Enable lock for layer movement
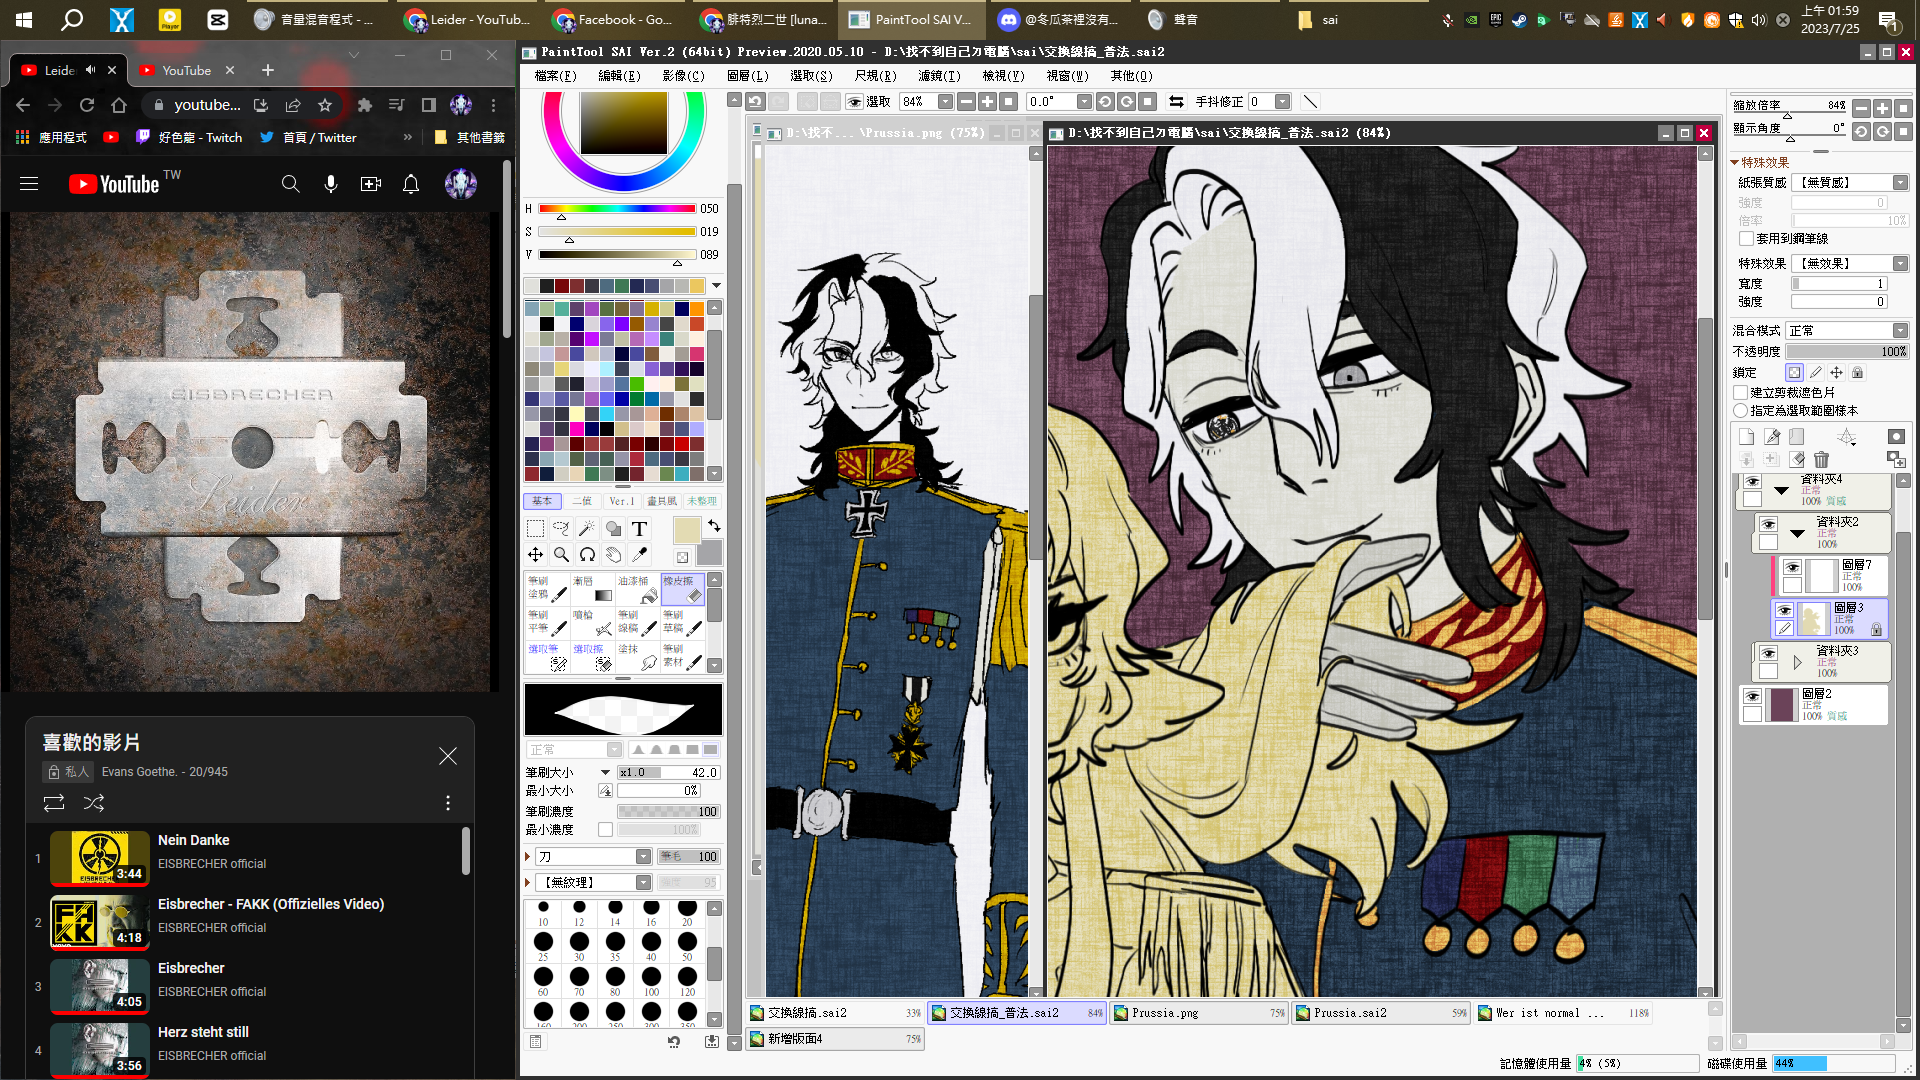 1836,372
